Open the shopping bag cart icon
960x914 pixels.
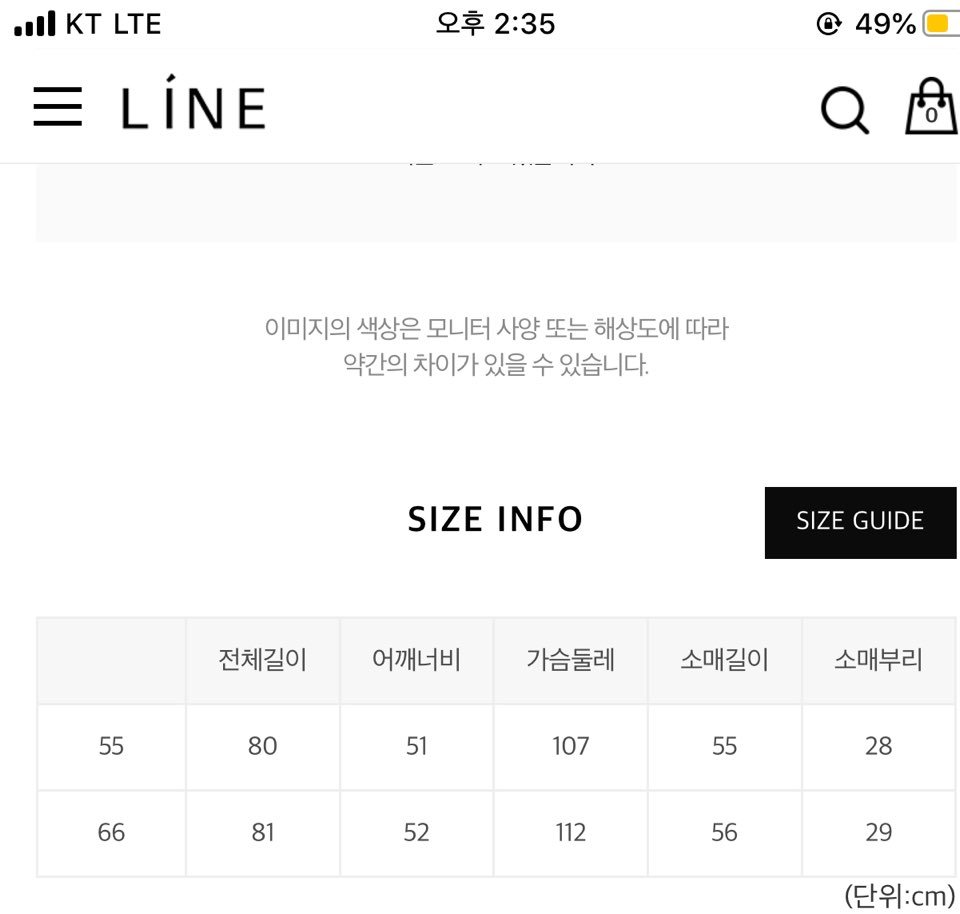[932, 106]
